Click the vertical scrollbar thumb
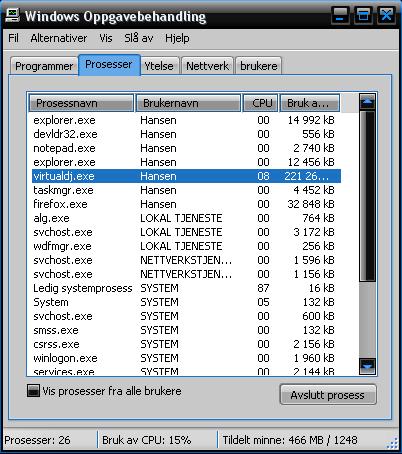Viewport: 402px width, 454px height. [x=367, y=197]
